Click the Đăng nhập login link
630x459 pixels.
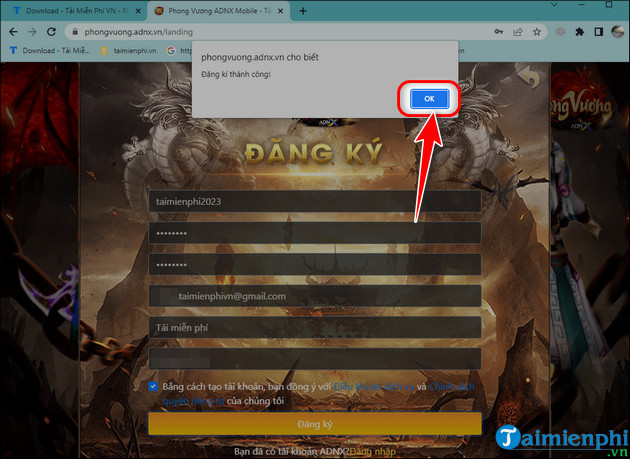point(372,452)
